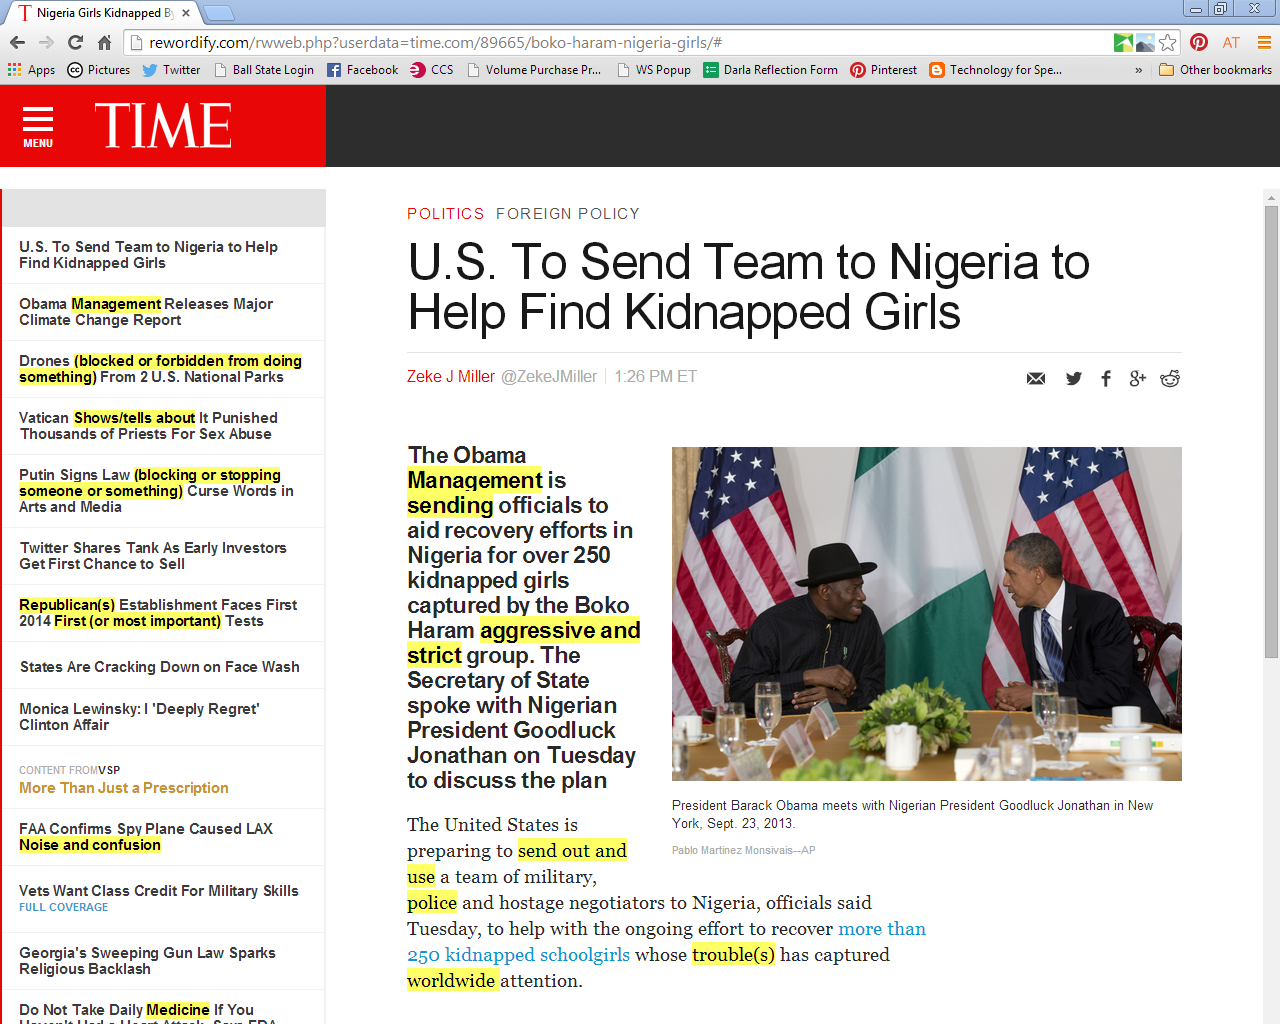Click the page vertical scrollbar thumb
This screenshot has width=1280, height=1024.
coord(1271,432)
